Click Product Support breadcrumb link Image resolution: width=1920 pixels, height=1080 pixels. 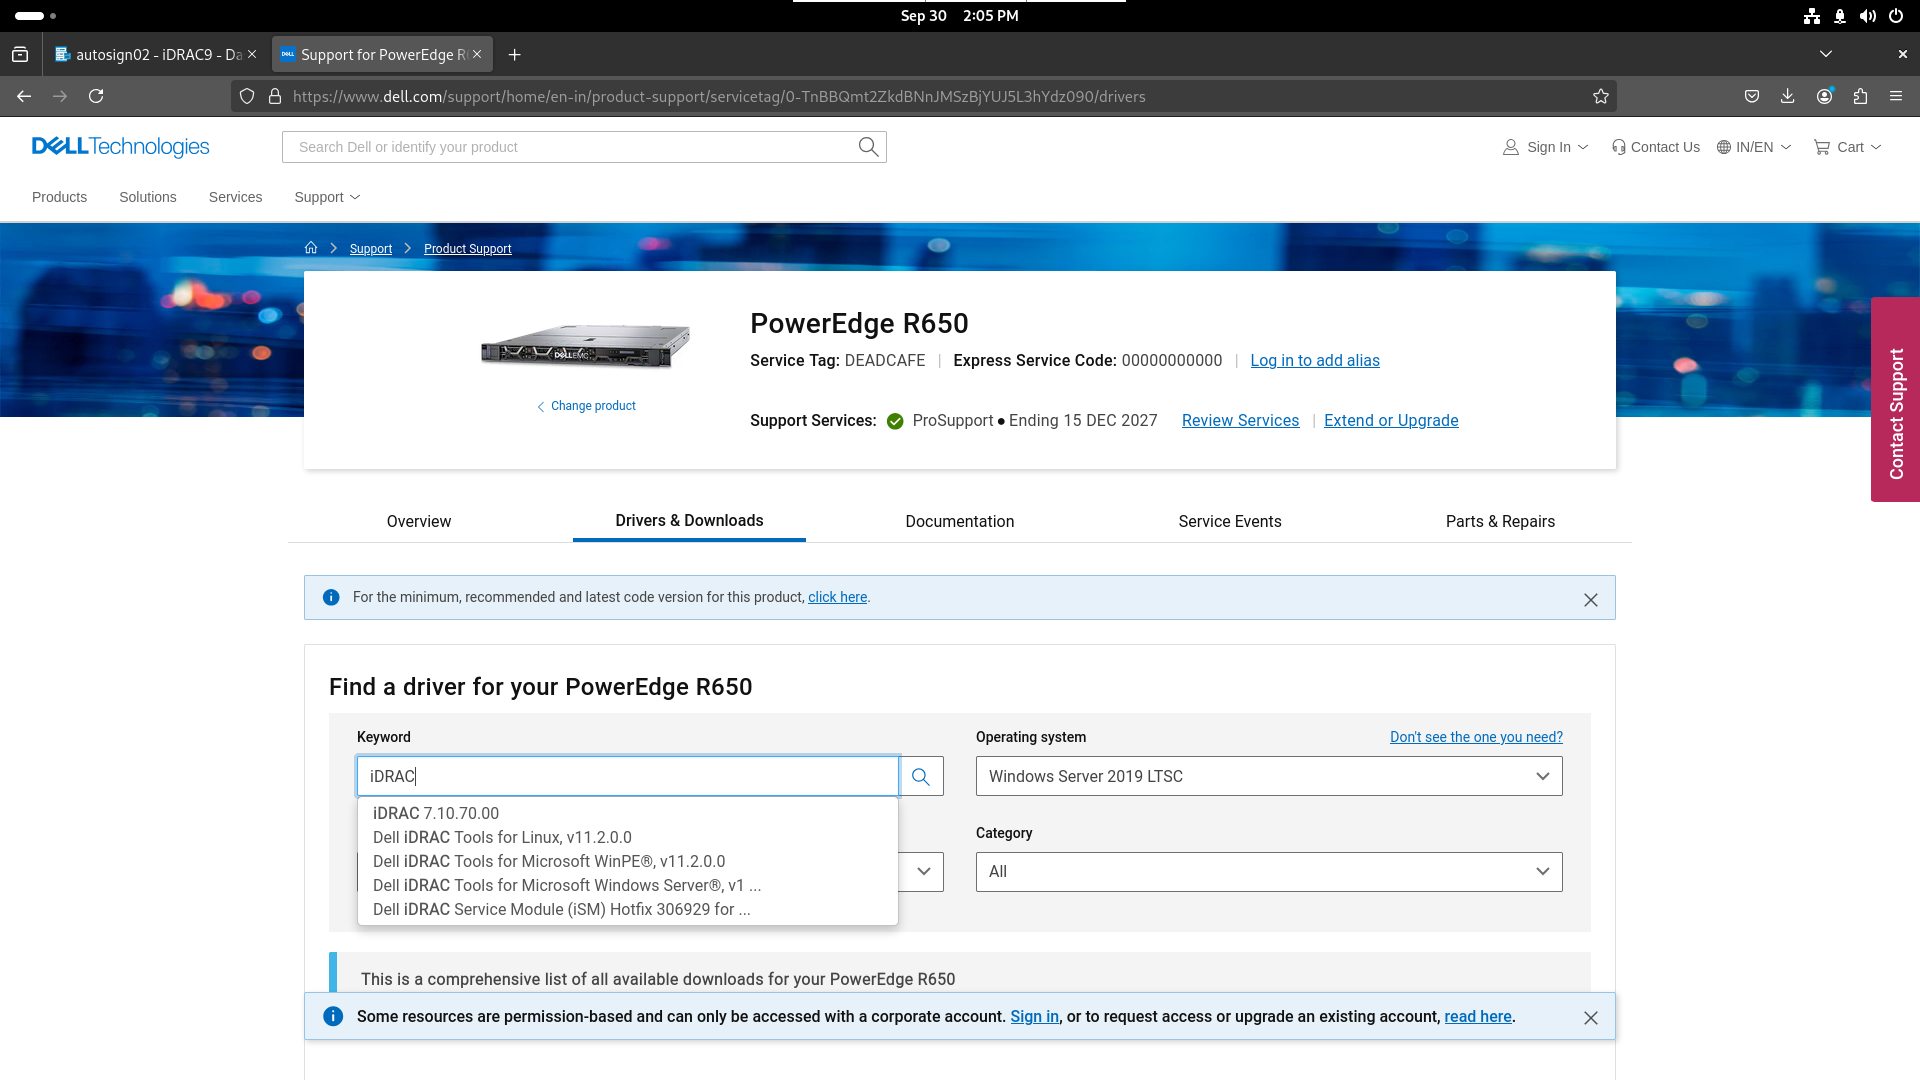click(467, 248)
